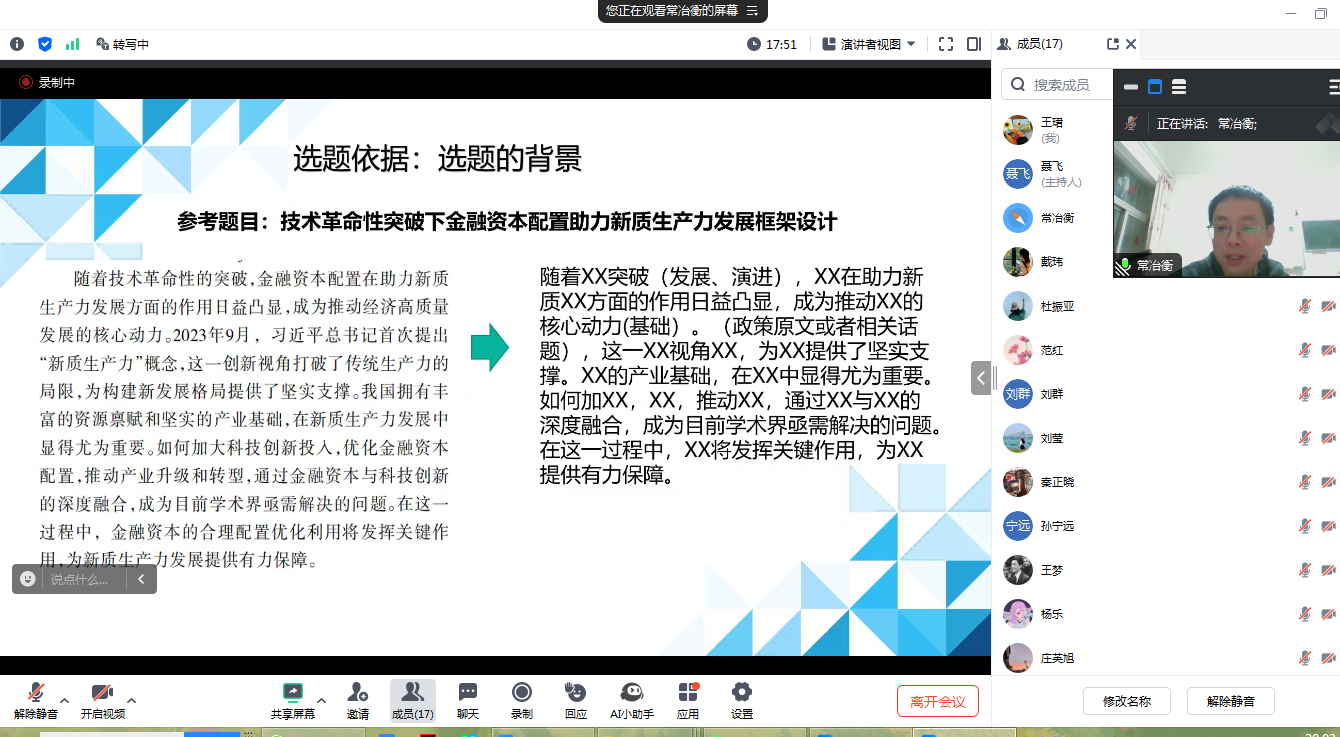Image resolution: width=1340 pixels, height=737 pixels.
Task: Enter fullscreen using the top bar icon
Action: coord(946,44)
